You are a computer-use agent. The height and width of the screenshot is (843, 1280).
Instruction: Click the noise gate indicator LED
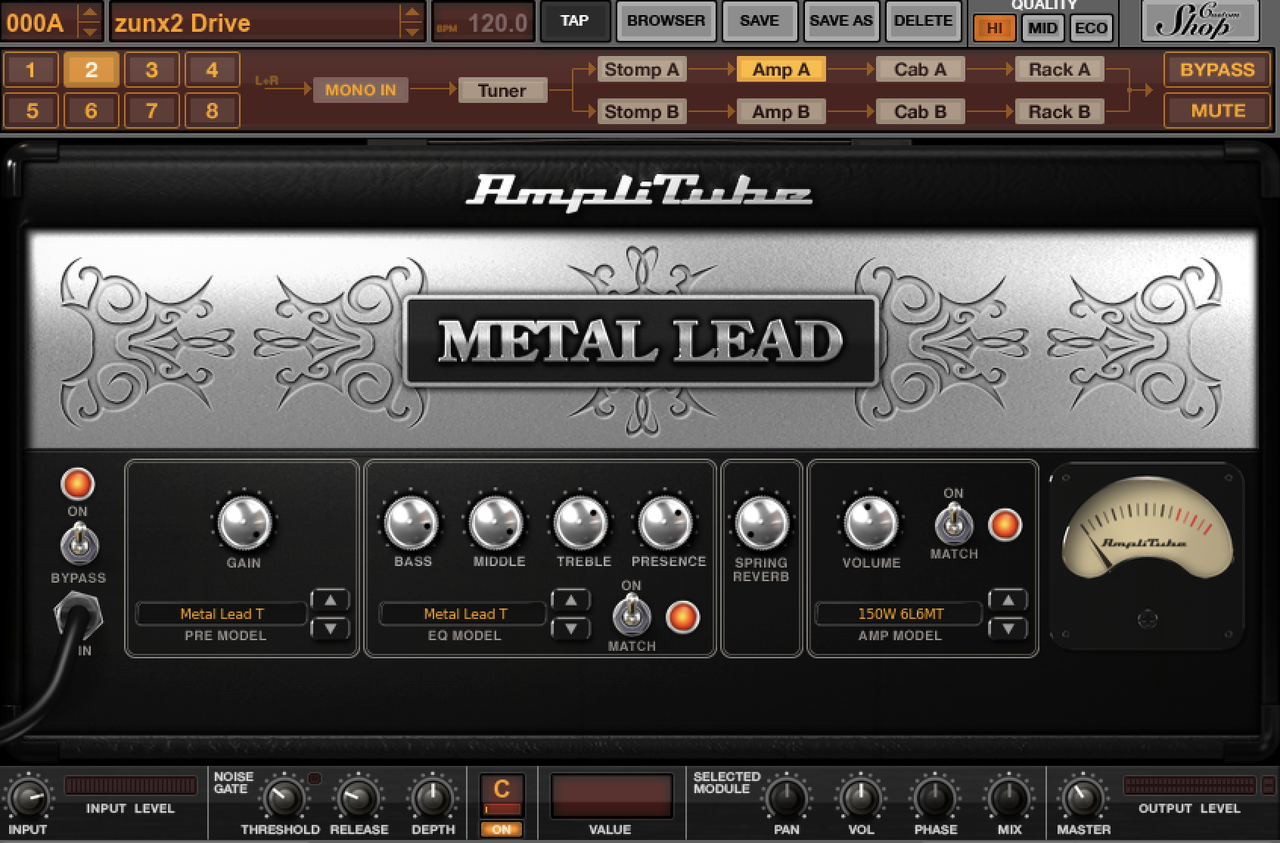click(315, 778)
